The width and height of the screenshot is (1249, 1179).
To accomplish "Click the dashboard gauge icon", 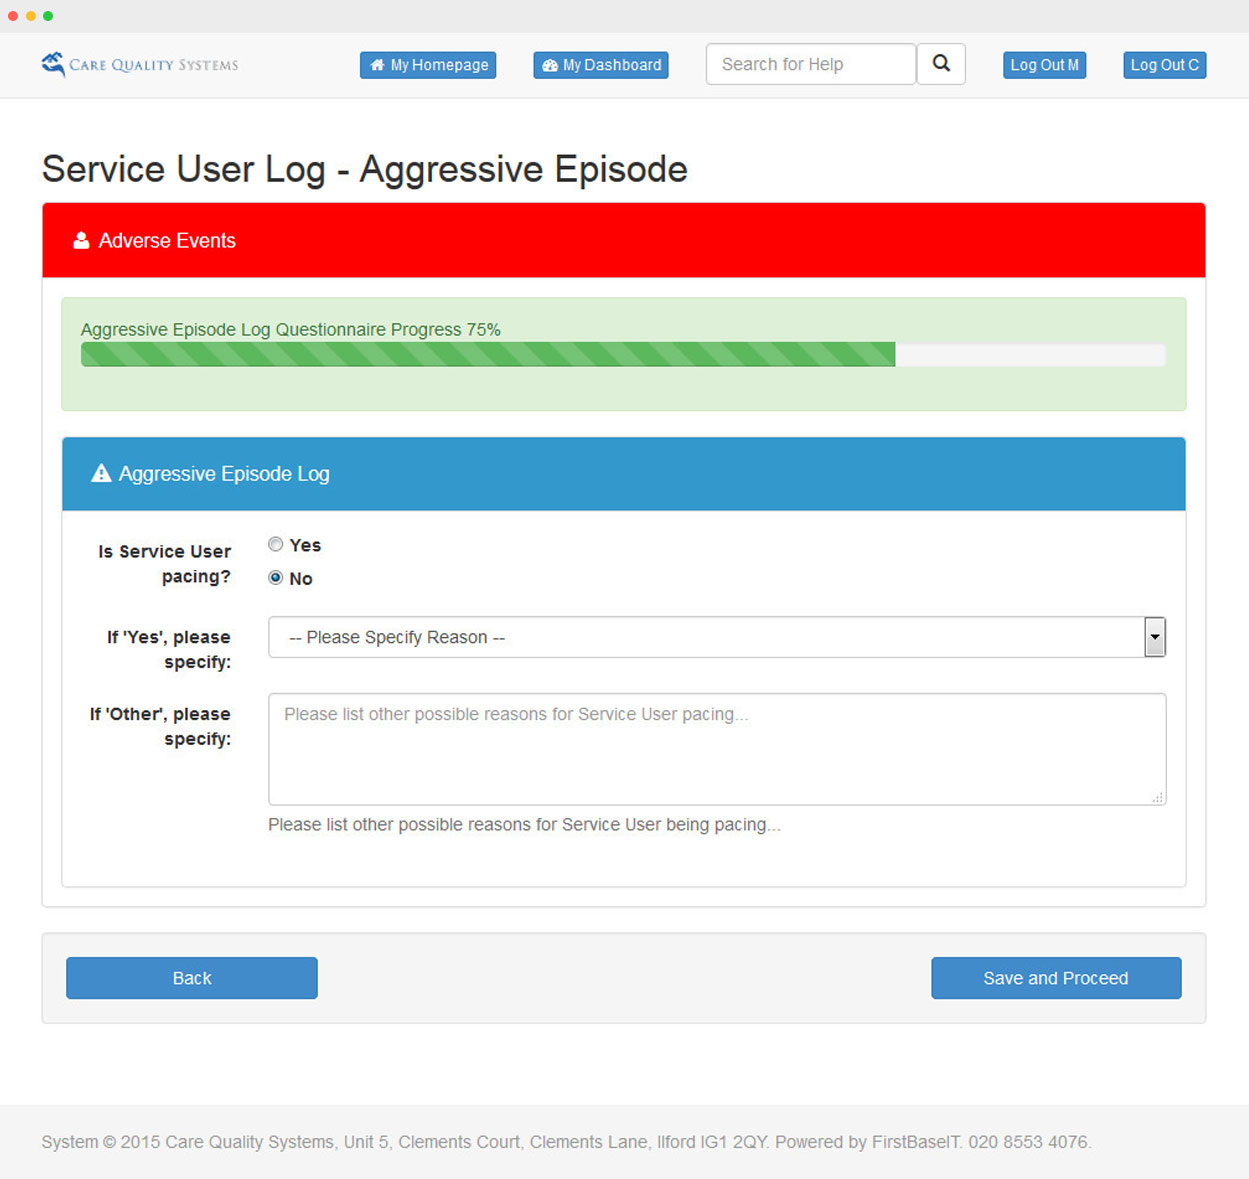I will click(x=549, y=65).
